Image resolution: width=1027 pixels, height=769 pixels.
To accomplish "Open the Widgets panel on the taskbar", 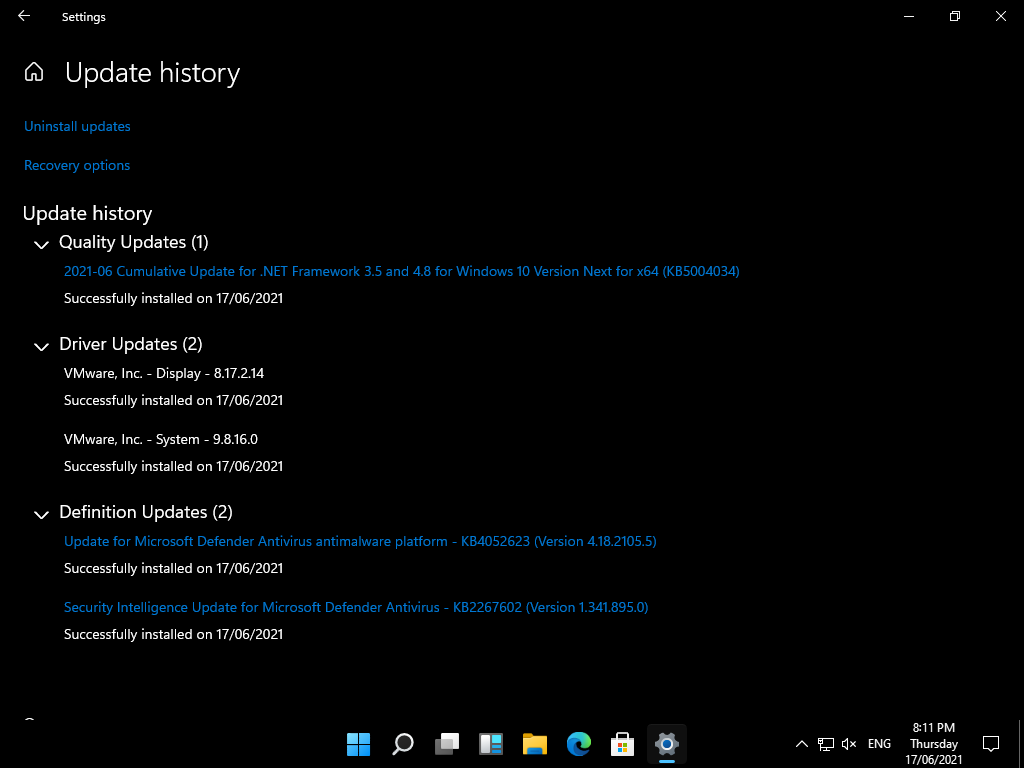I will (x=491, y=745).
